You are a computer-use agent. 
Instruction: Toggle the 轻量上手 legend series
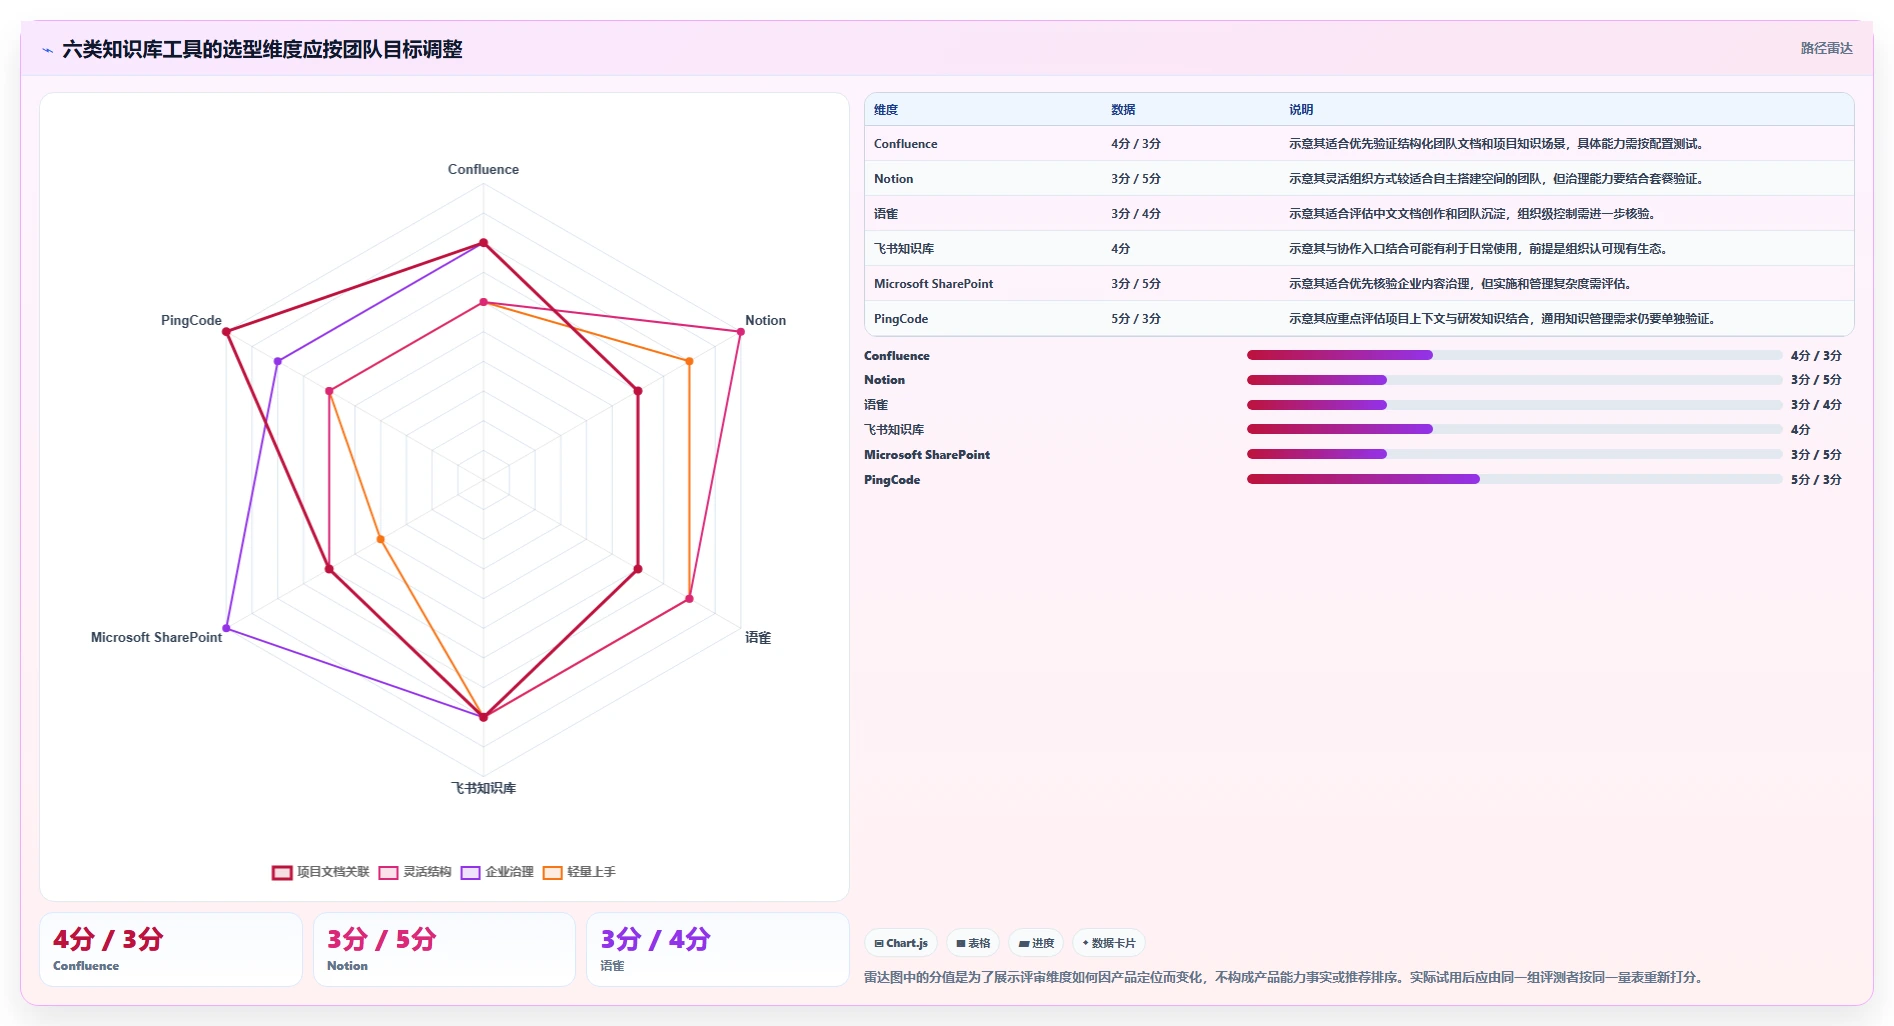(x=579, y=872)
